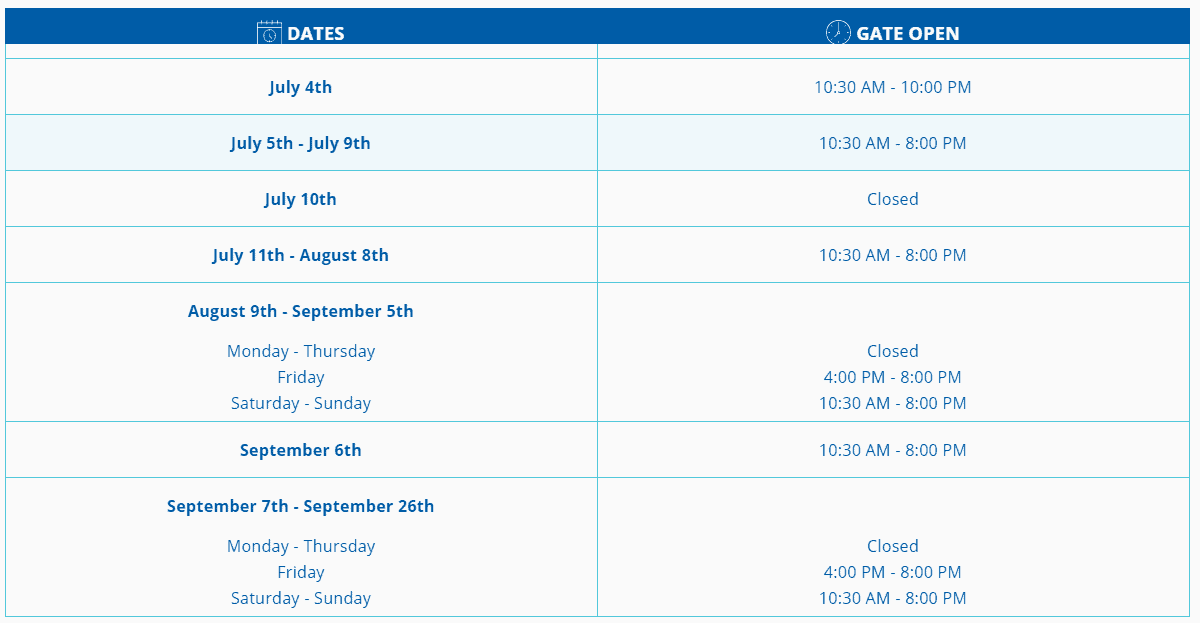Click the July 4th date cell
Image resolution: width=1200 pixels, height=623 pixels.
tap(301, 87)
